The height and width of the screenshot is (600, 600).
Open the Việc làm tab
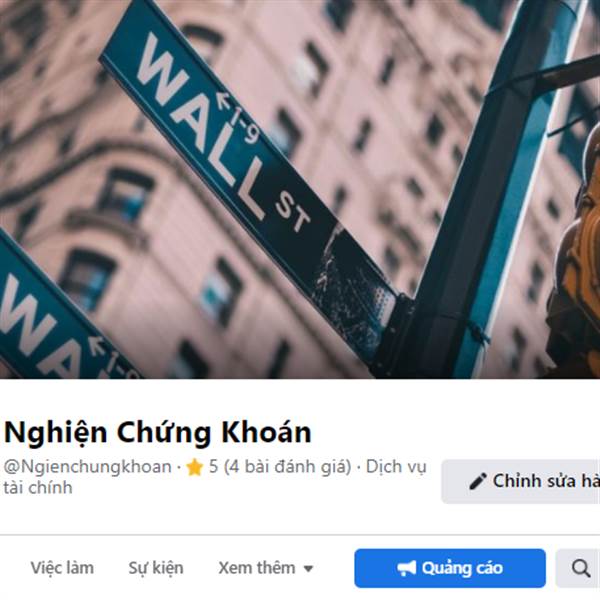[62, 568]
